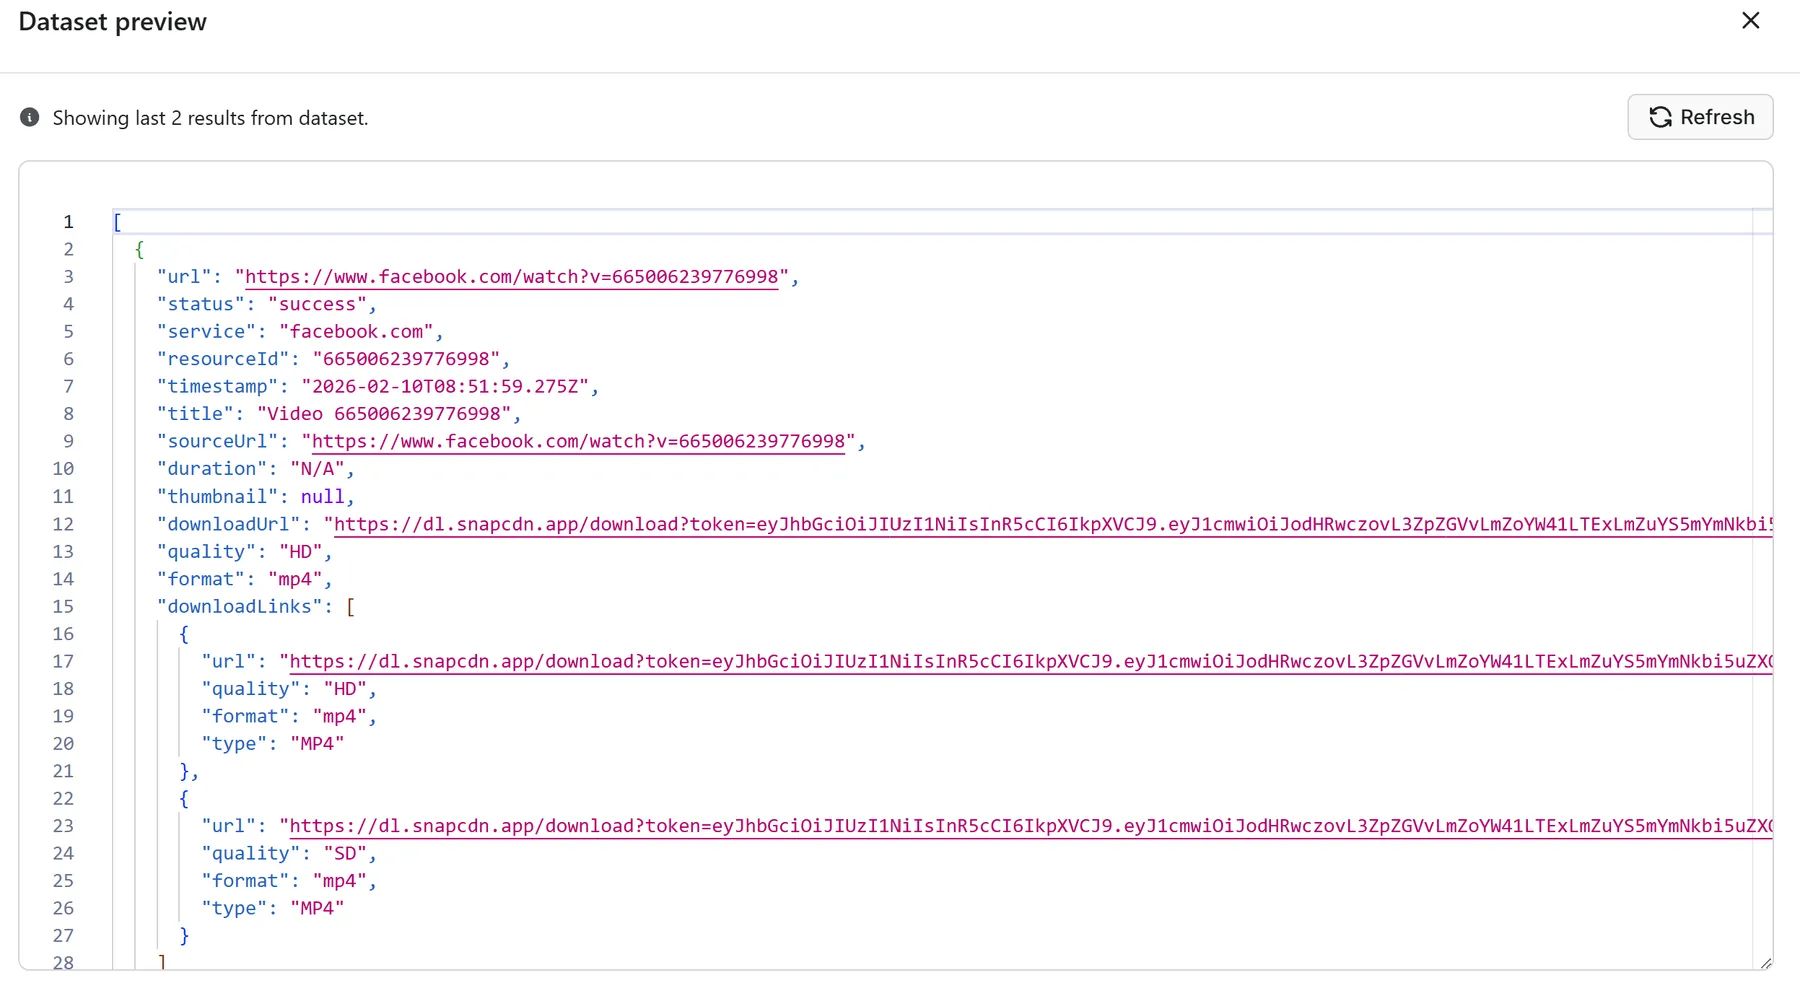Image resolution: width=1800 pixels, height=983 pixels.
Task: Select the "quality": "HD" value on line 13
Action: (307, 551)
